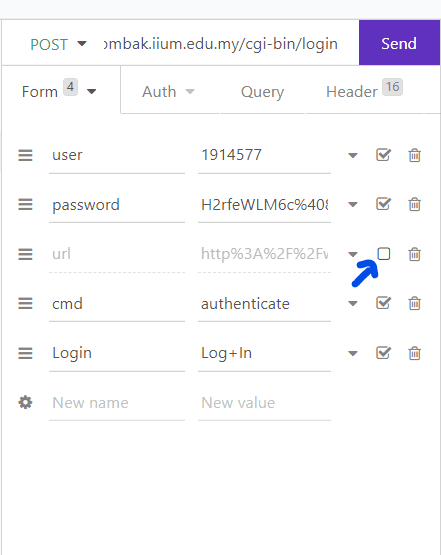Remove the cmd row using trash icon

click(x=414, y=303)
